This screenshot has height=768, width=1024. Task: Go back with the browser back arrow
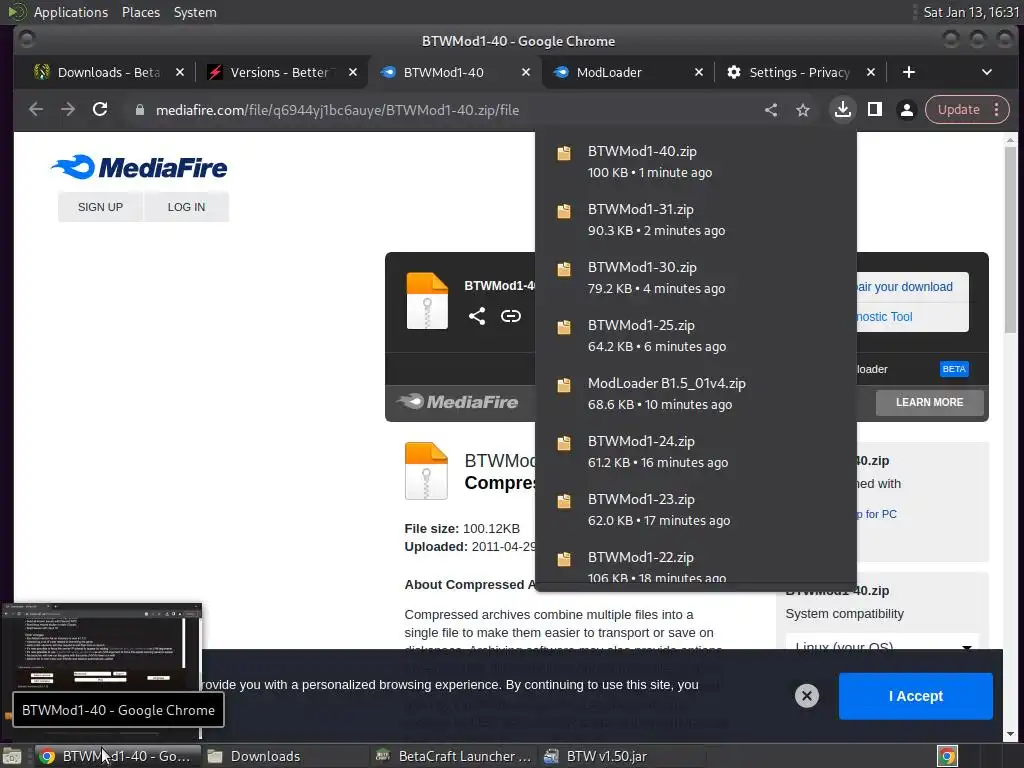(36, 110)
